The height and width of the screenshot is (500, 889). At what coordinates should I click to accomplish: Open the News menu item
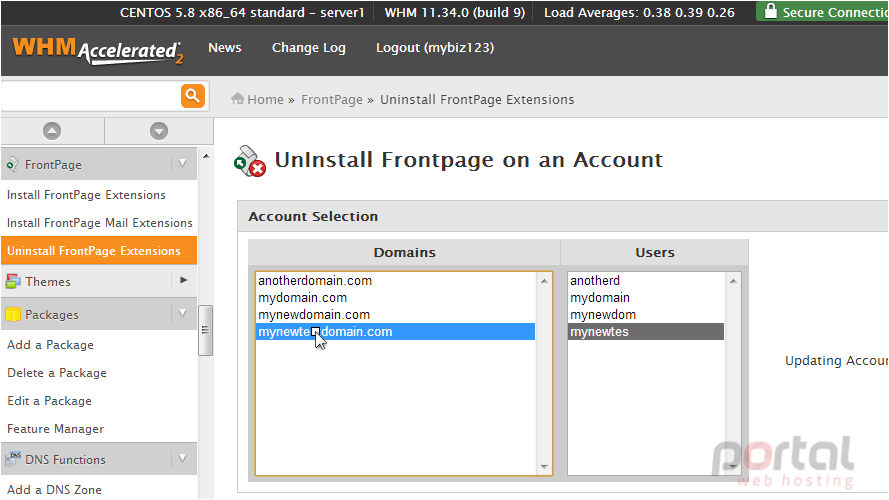click(x=225, y=48)
